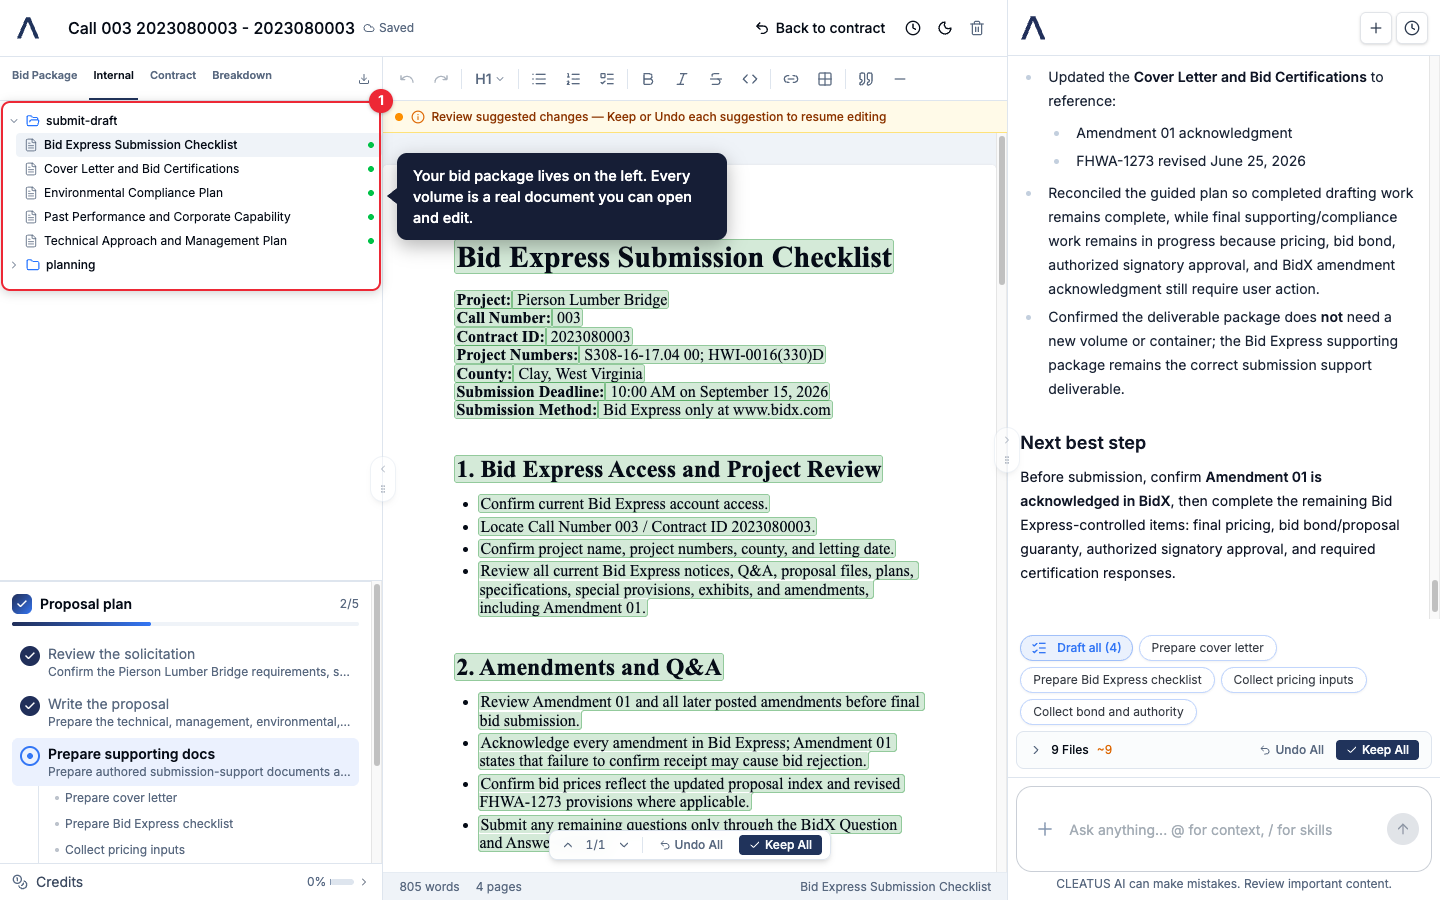Open Environmental Compliance Plan file
1440x900 pixels.
196,193
